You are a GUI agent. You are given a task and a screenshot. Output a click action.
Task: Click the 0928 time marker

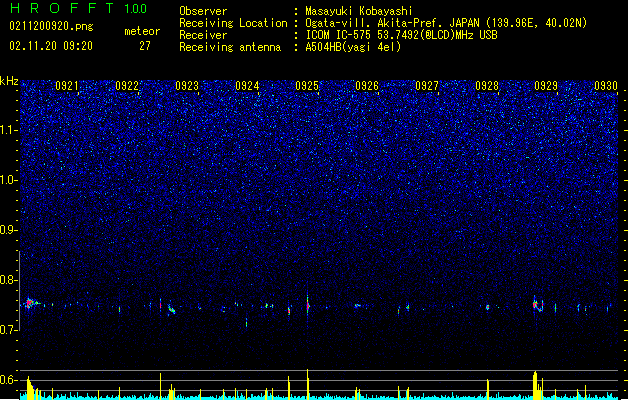pos(487,86)
